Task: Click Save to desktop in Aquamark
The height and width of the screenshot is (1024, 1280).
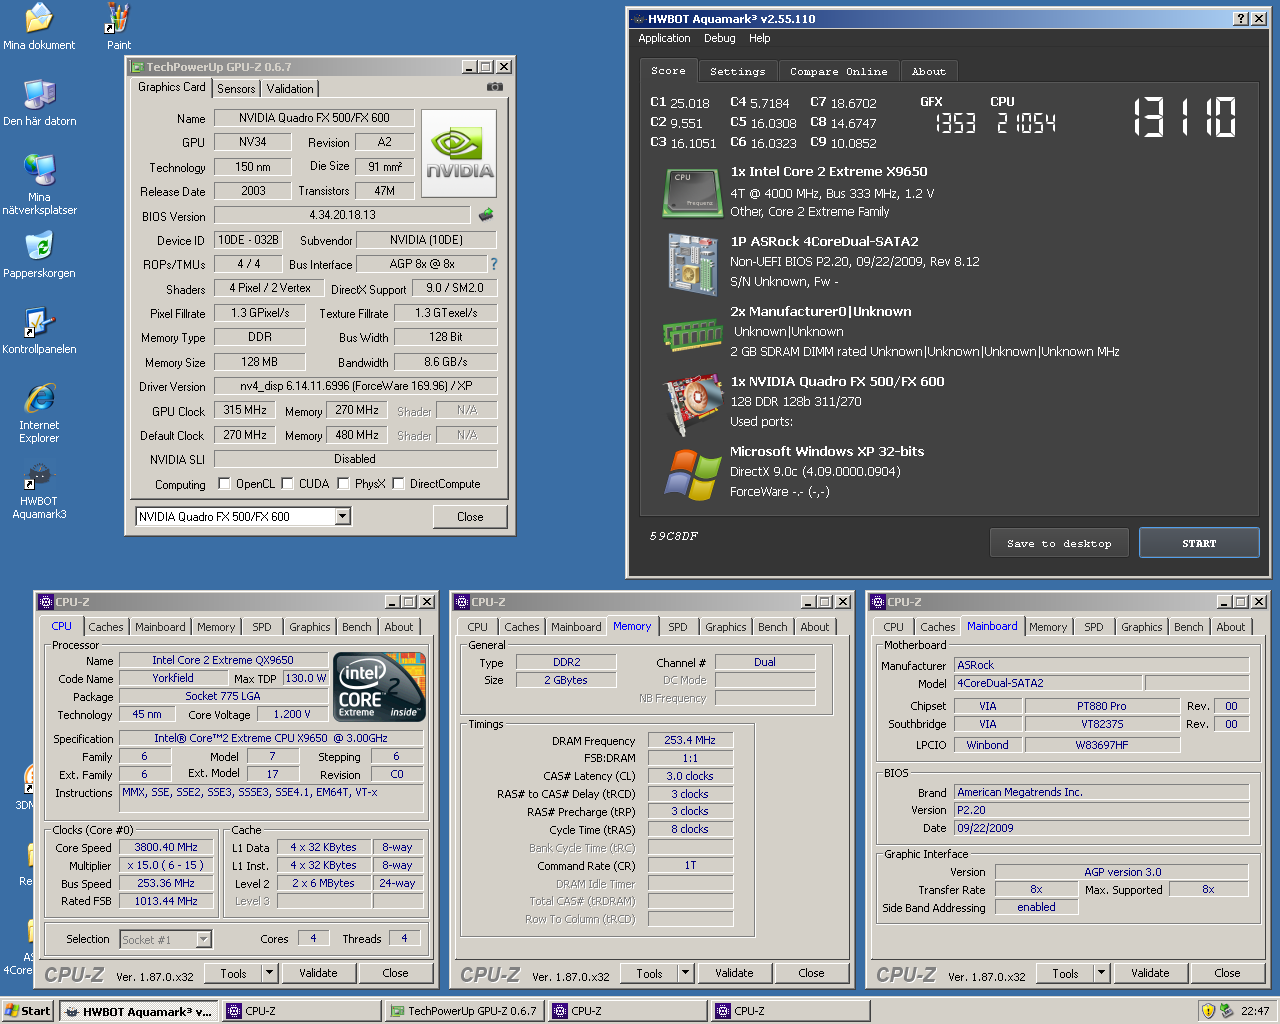Action: point(1059,543)
